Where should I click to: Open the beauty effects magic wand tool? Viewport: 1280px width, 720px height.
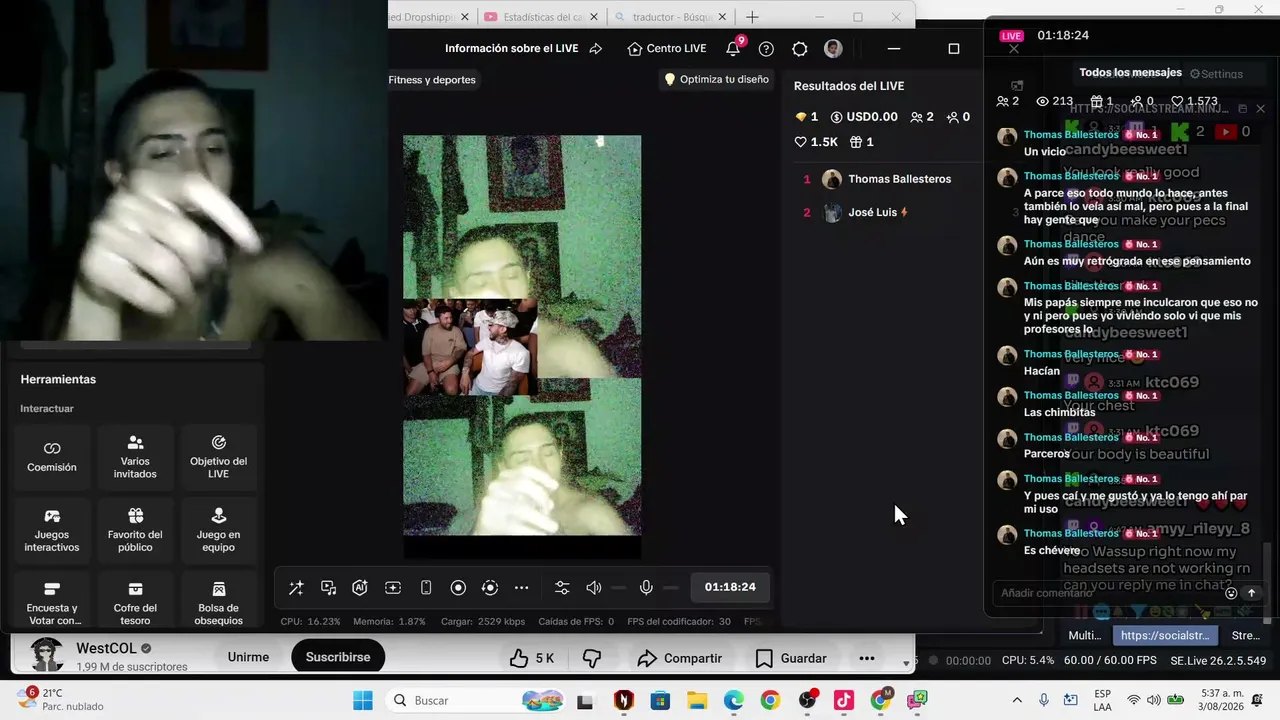click(296, 588)
